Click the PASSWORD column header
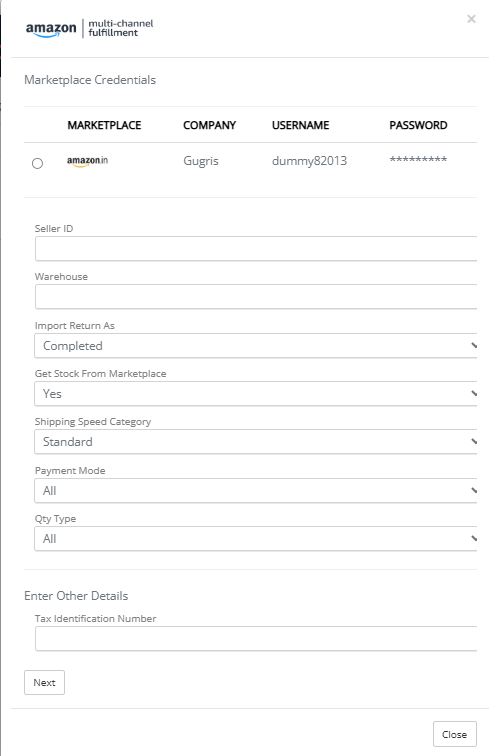The width and height of the screenshot is (497, 756). click(x=418, y=125)
